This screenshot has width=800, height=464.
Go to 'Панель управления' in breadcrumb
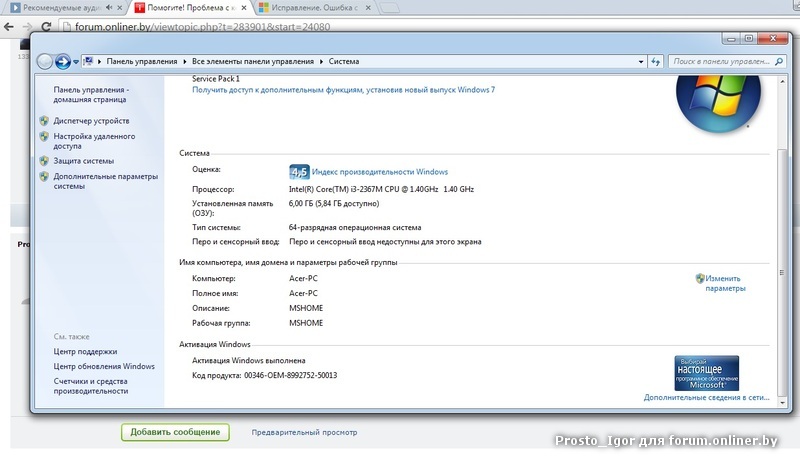(142, 61)
